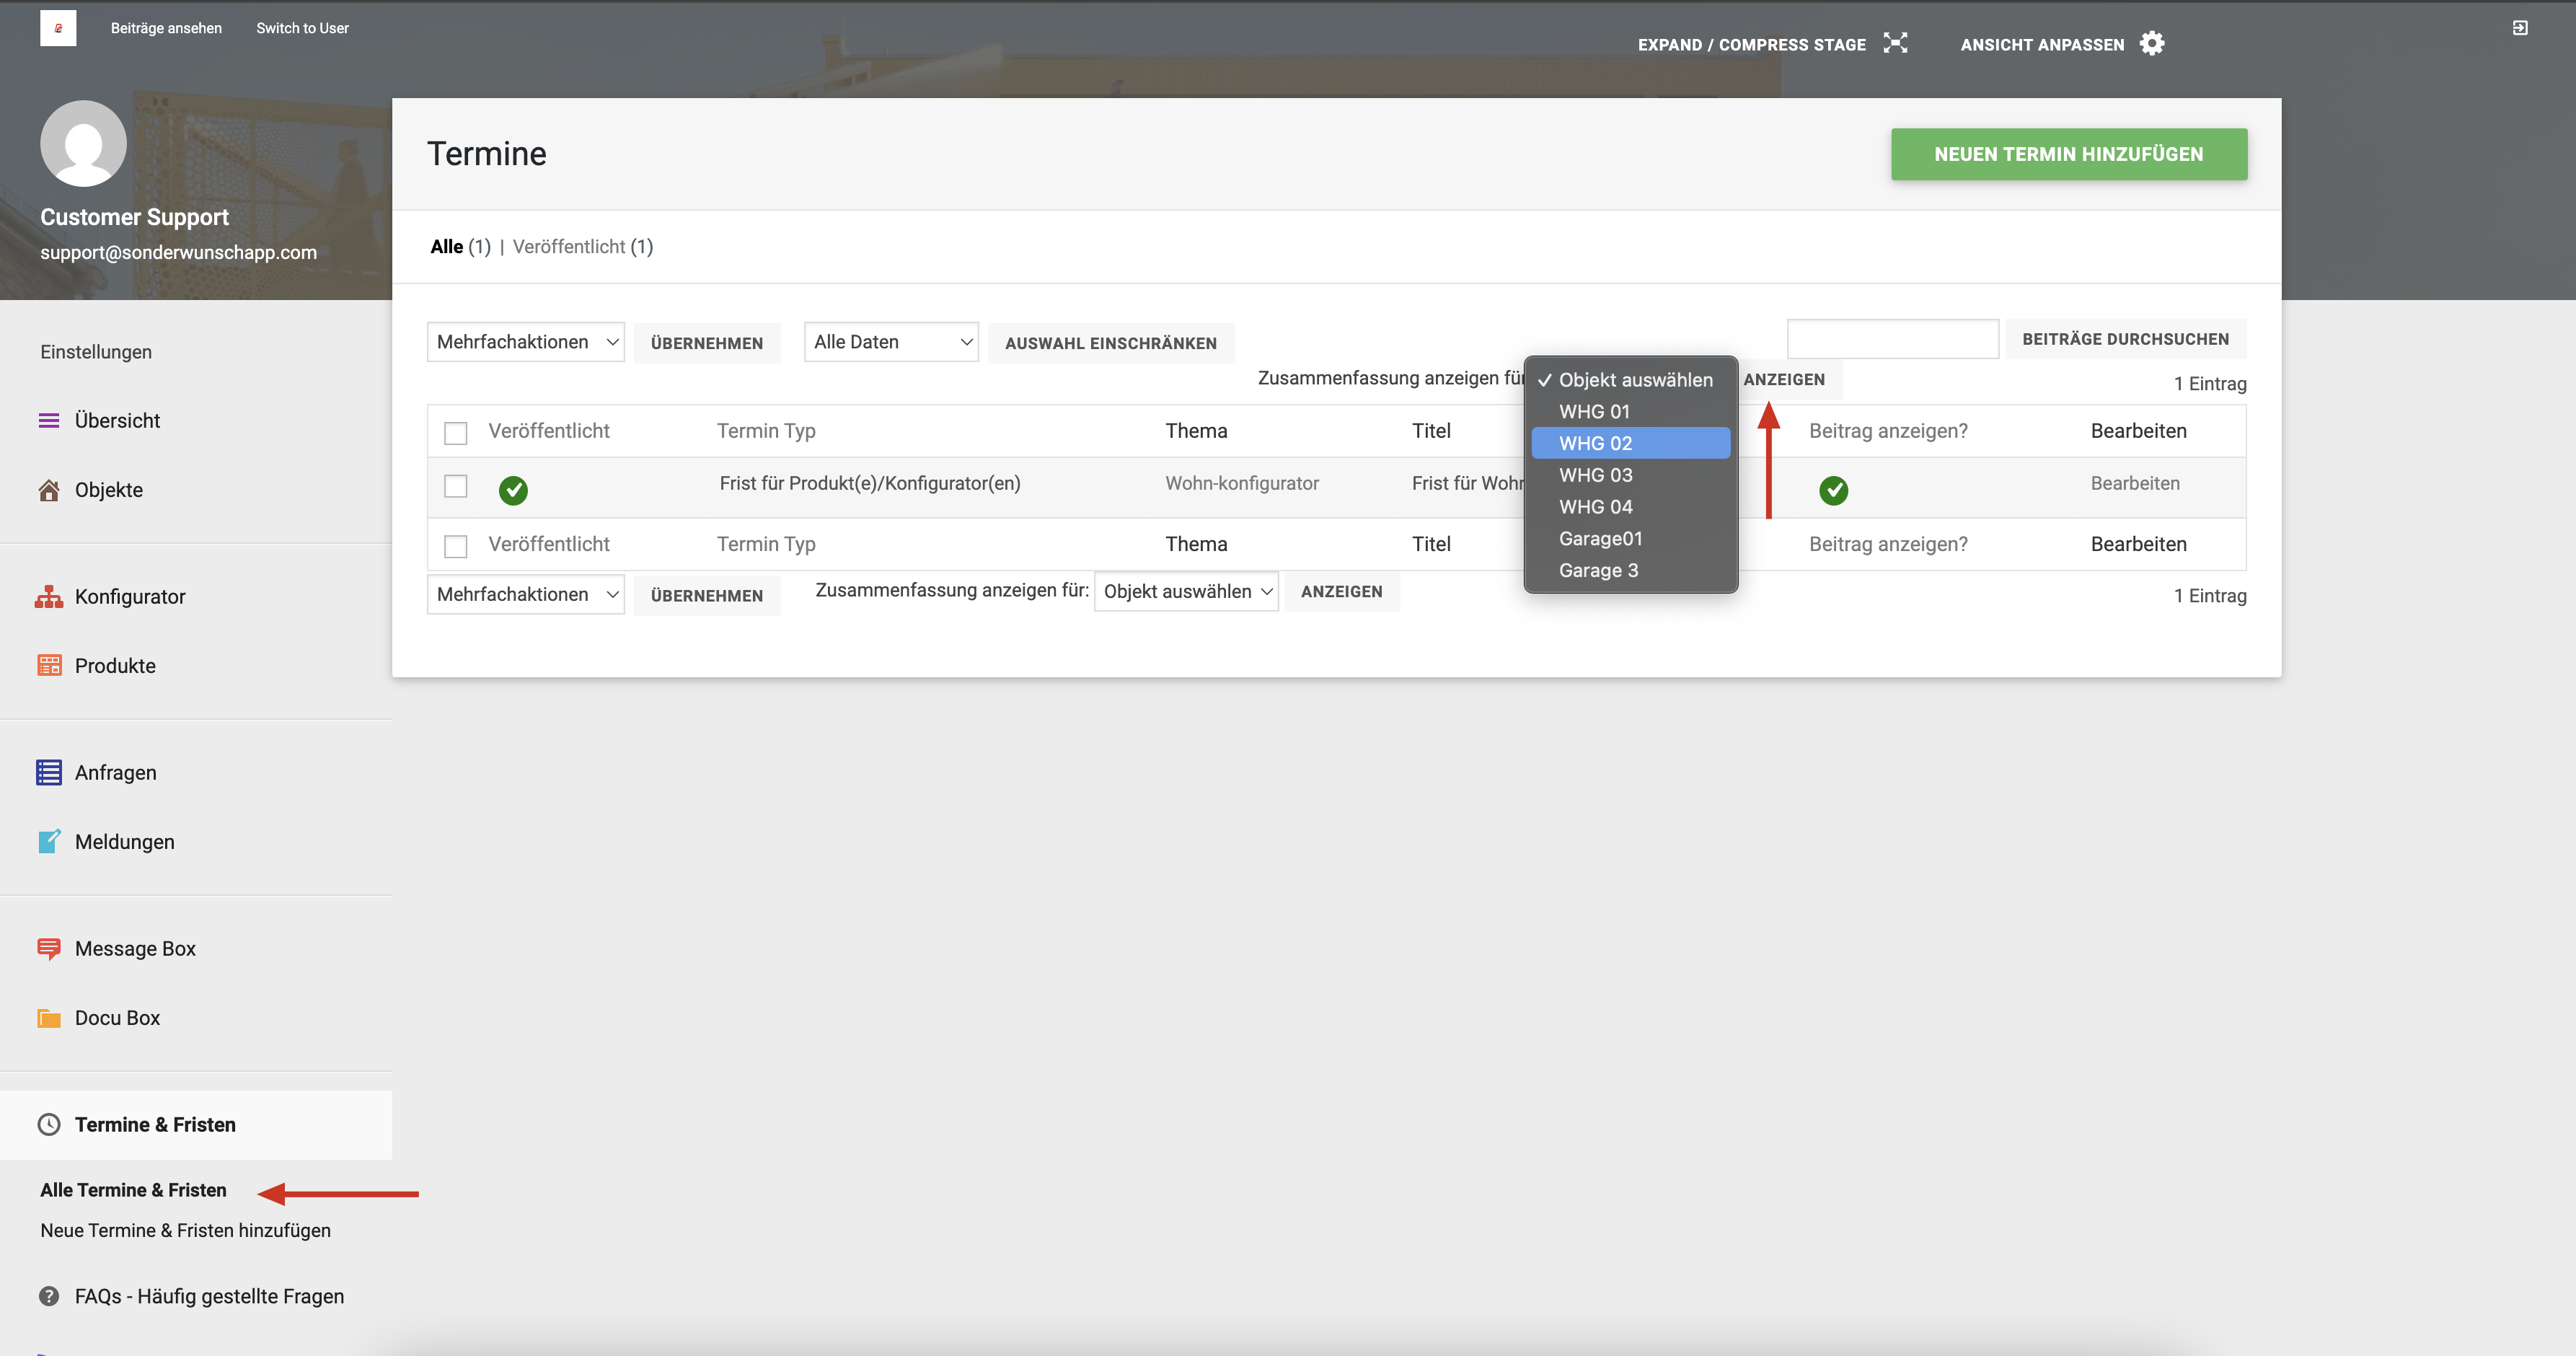Screen dimensions: 2576x1356
Task: Open Neue Termine & Fristen hinzufügen link
Action: pyautogui.click(x=185, y=1230)
